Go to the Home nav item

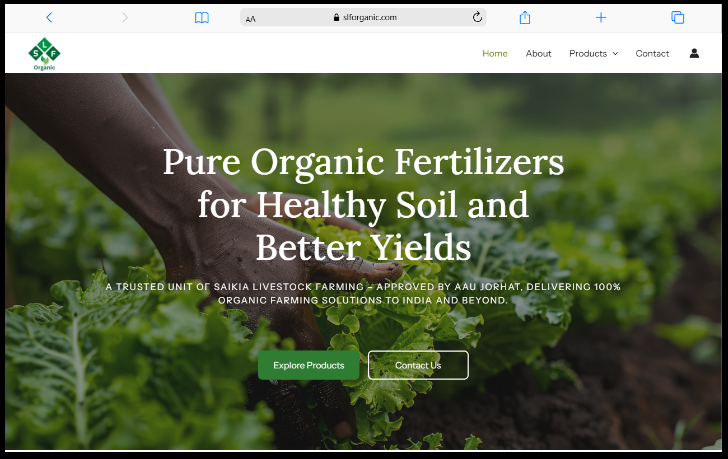494,54
